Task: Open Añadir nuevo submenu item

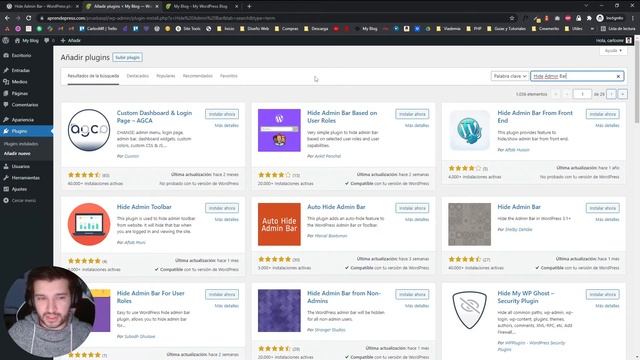Action: click(x=17, y=153)
